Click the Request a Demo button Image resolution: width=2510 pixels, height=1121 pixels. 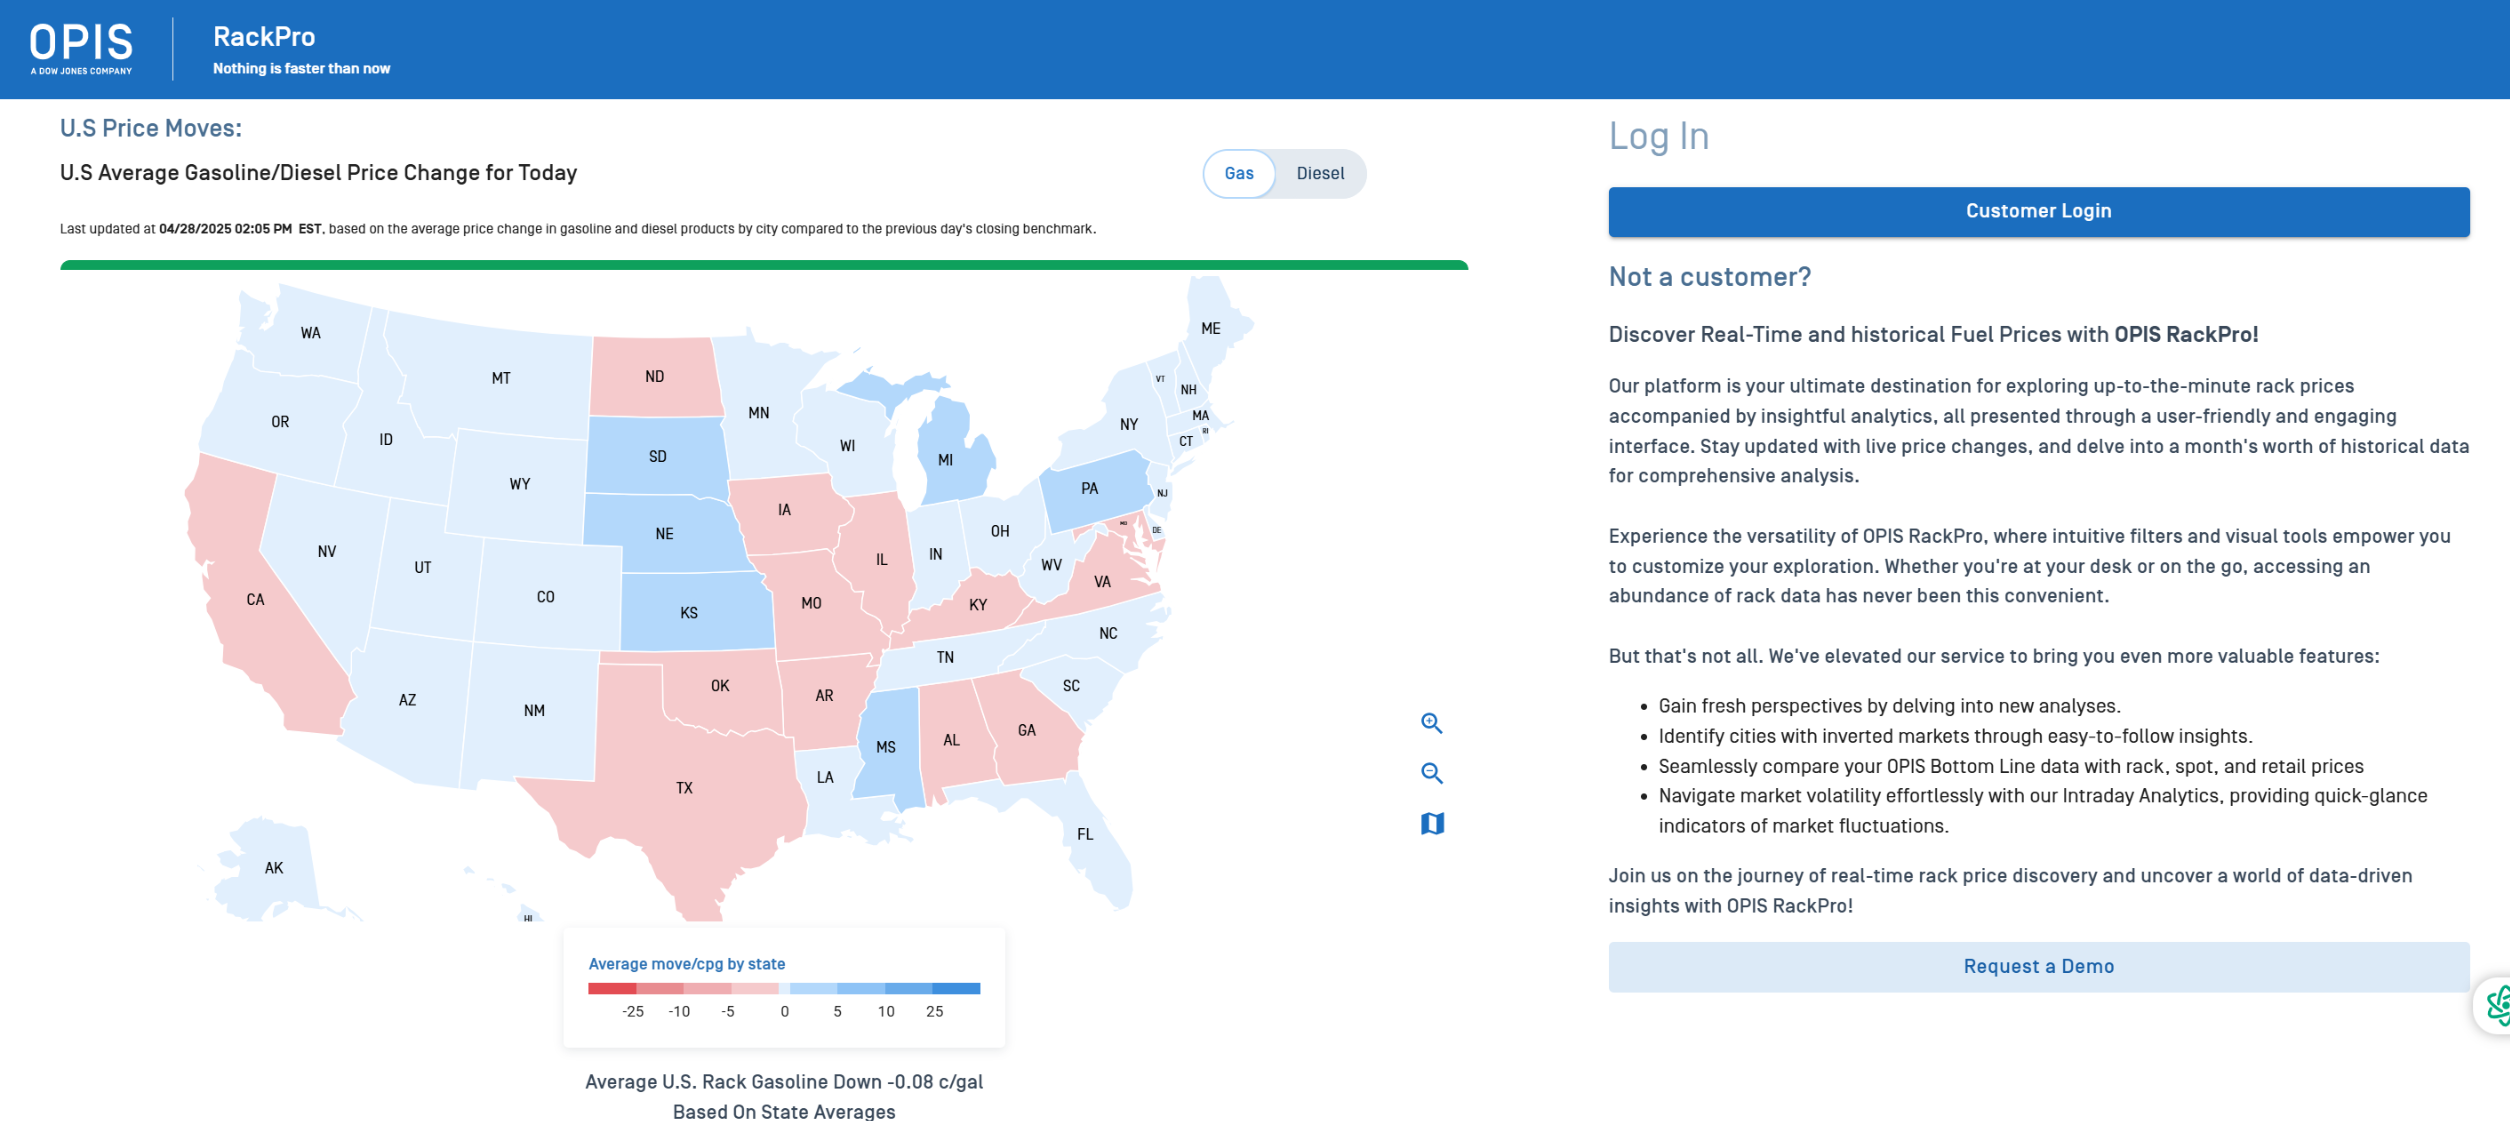(x=2037, y=966)
